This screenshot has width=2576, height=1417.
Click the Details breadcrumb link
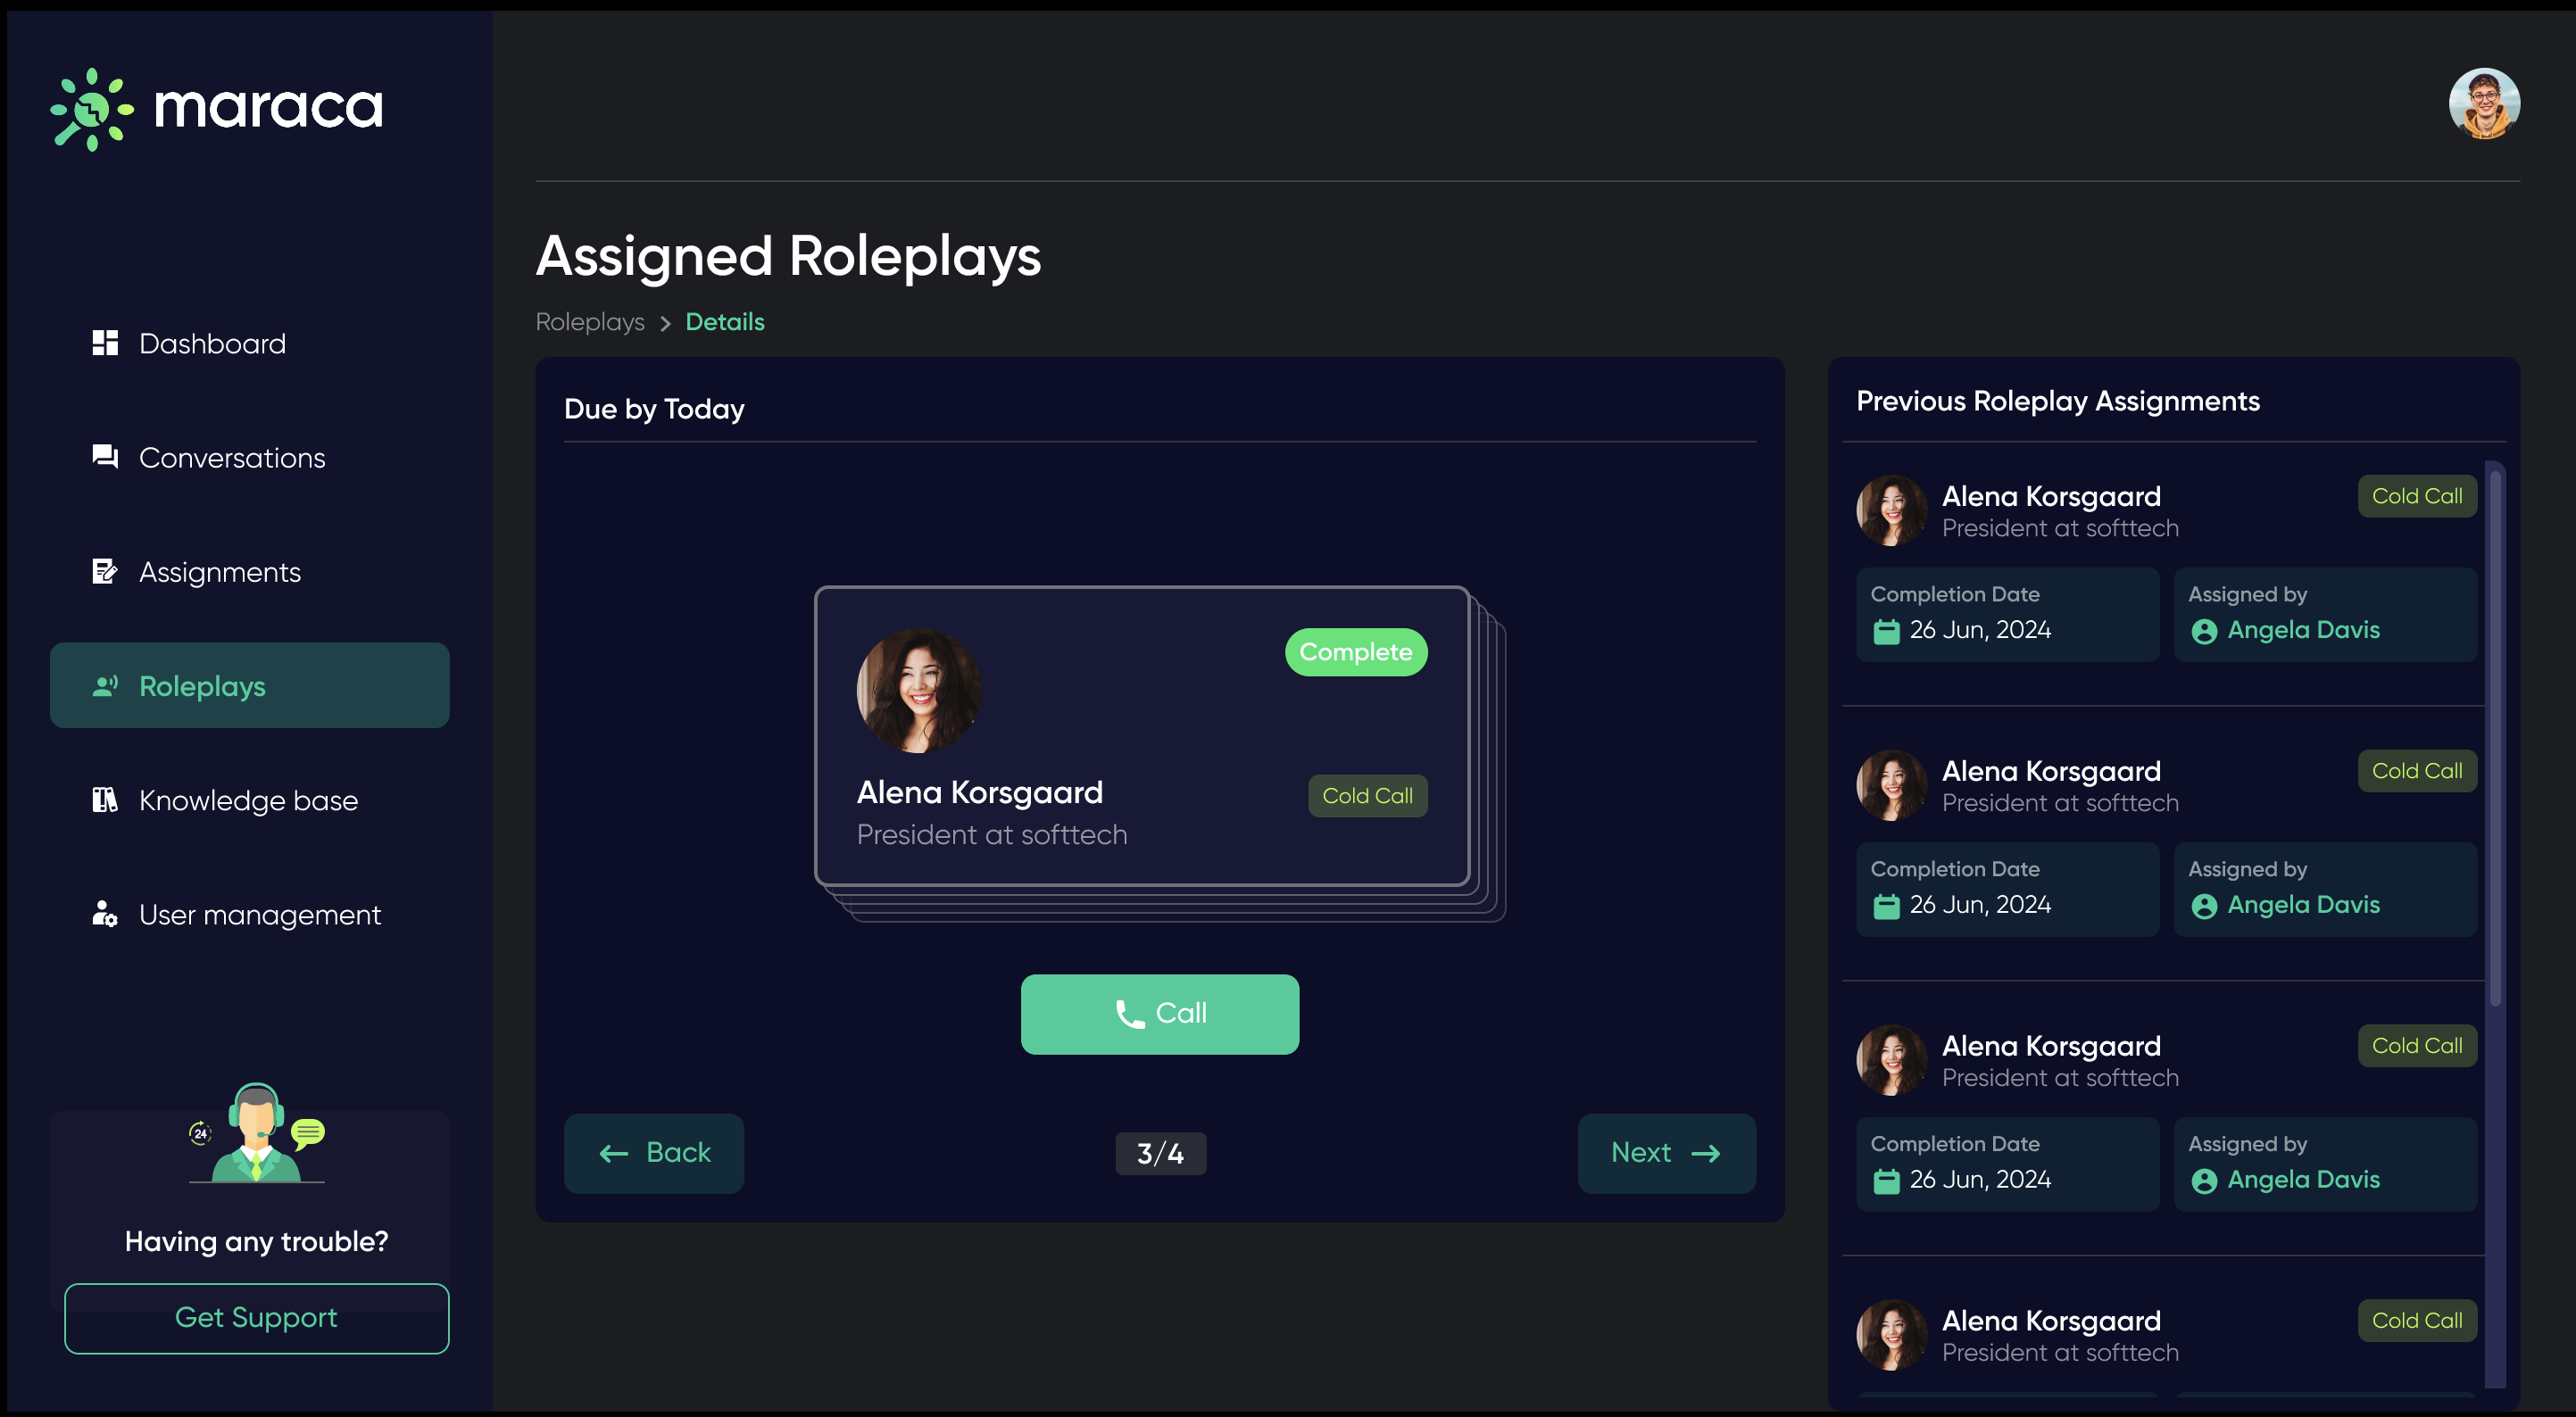click(725, 322)
